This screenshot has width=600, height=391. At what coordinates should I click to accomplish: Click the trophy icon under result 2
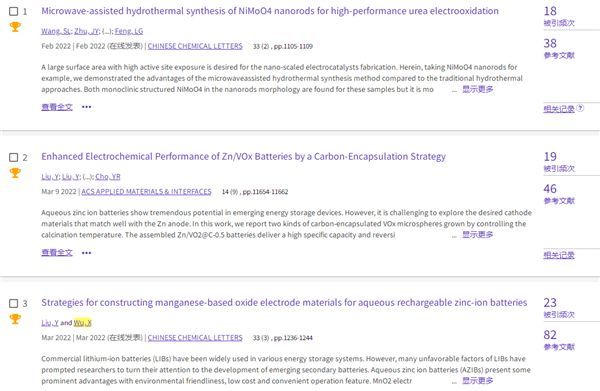[15, 173]
